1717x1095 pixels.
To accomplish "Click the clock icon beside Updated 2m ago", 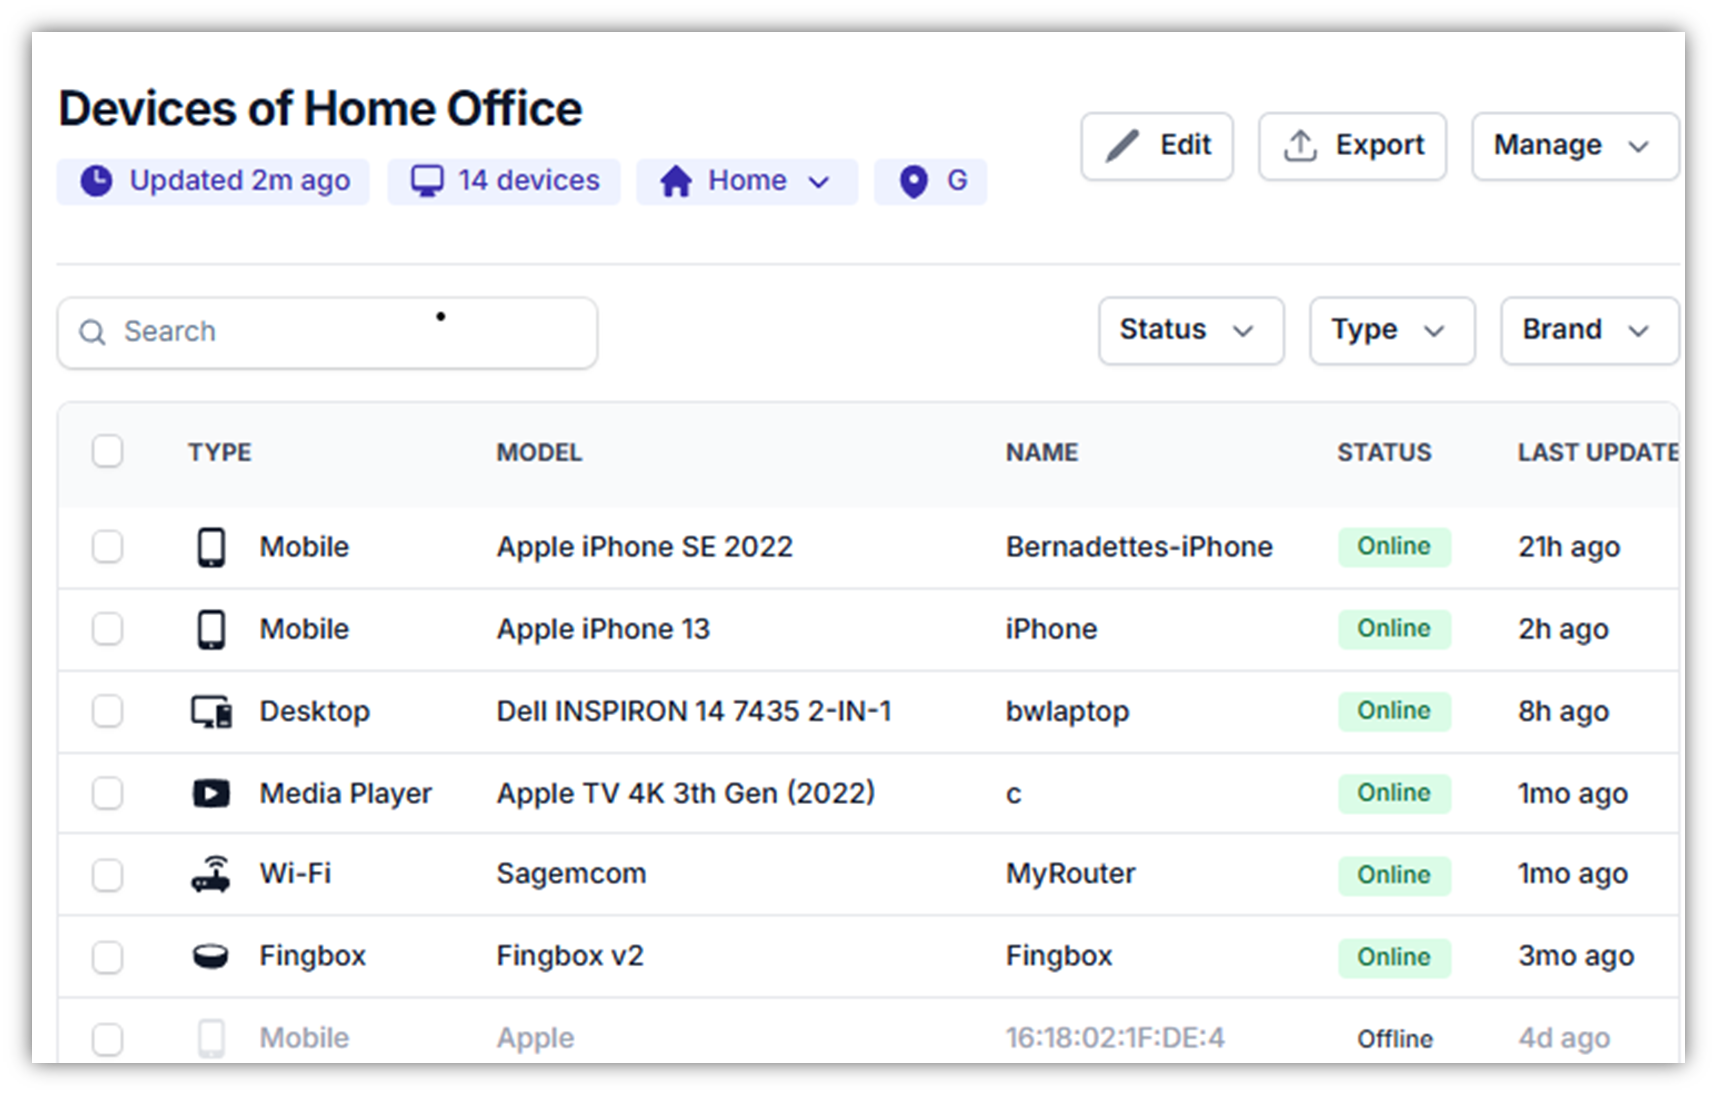I will (x=96, y=181).
